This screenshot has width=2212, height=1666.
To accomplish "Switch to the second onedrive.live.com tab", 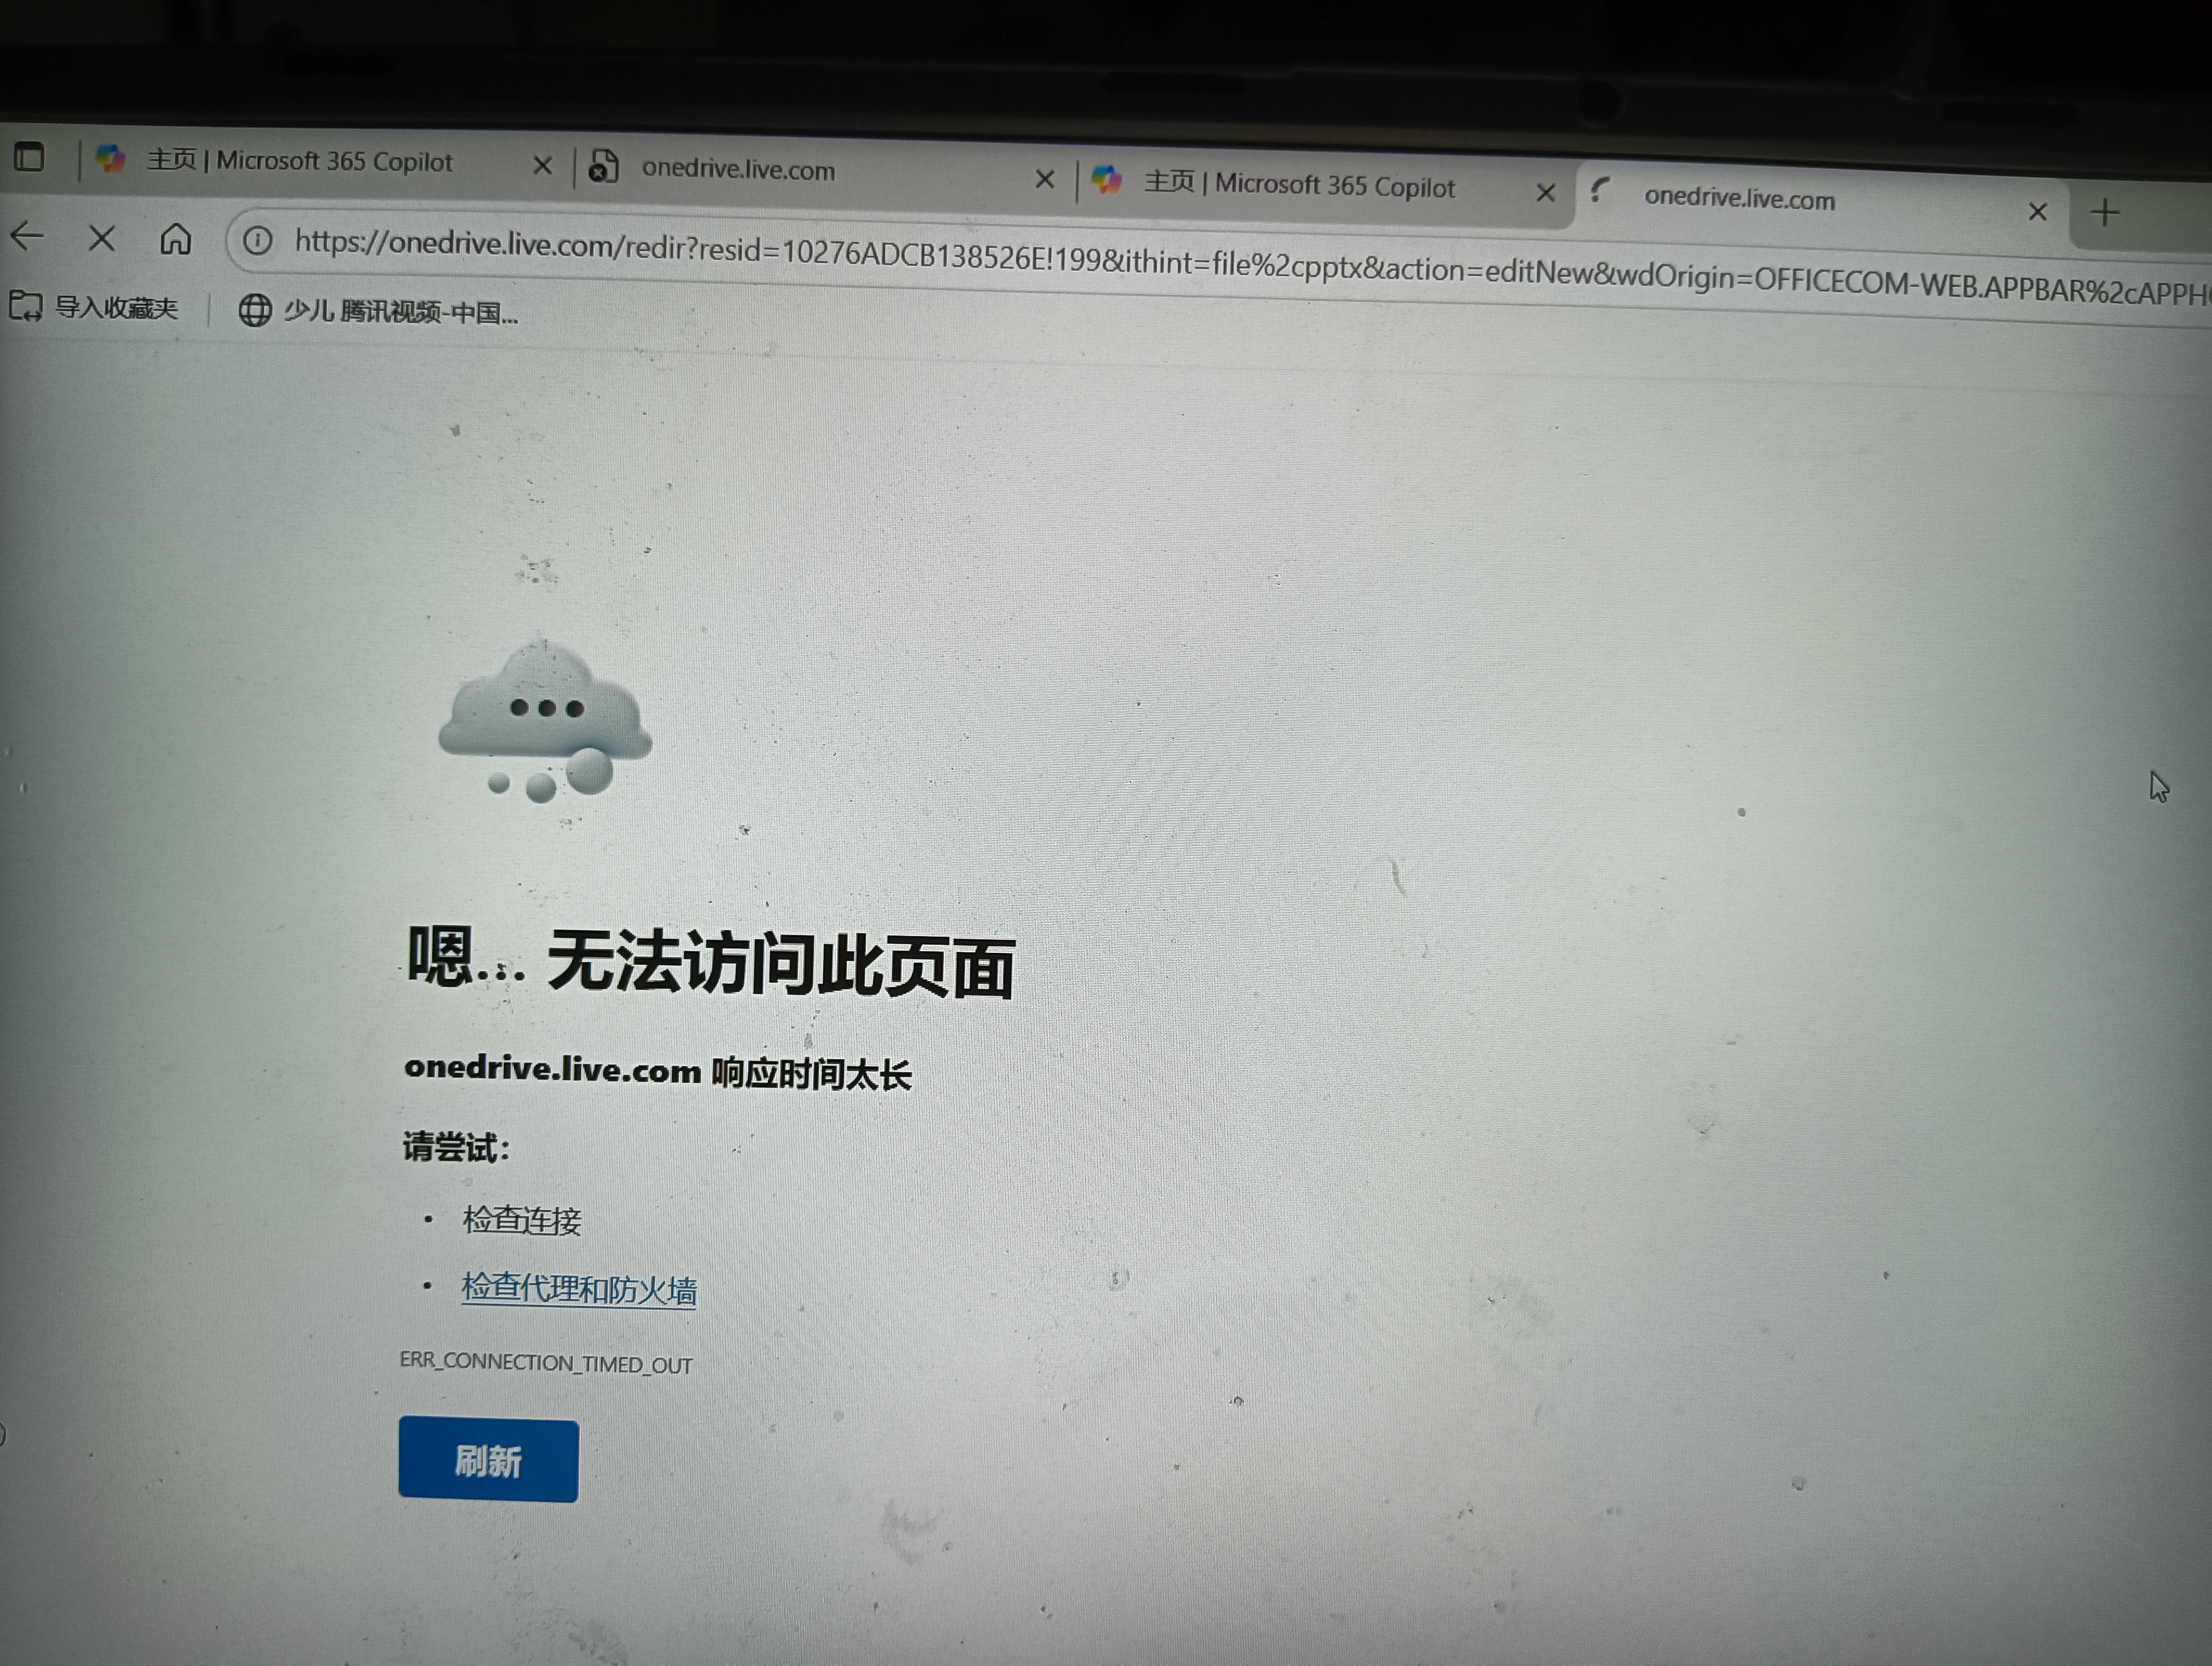I will [x=738, y=170].
